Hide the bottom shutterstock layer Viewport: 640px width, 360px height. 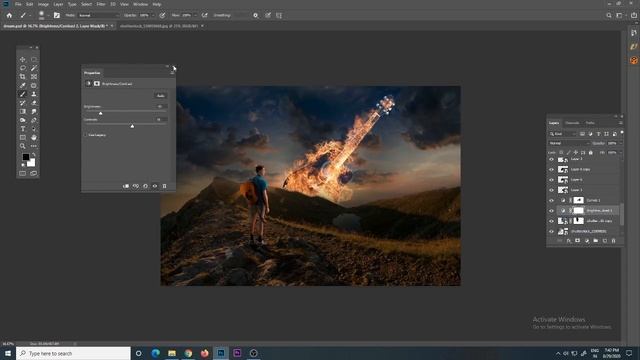click(551, 231)
